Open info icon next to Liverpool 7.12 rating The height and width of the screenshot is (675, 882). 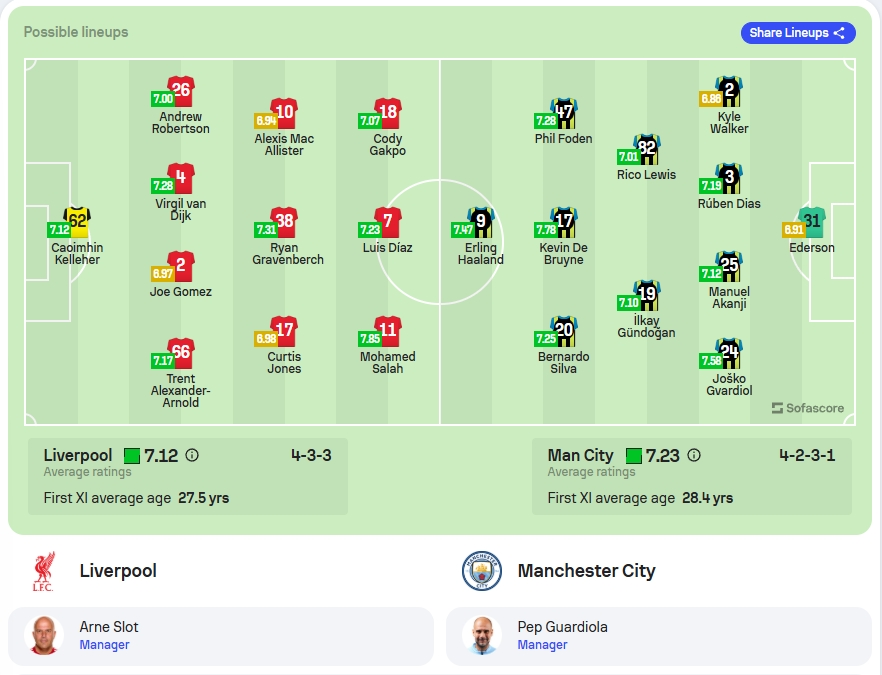coord(192,455)
